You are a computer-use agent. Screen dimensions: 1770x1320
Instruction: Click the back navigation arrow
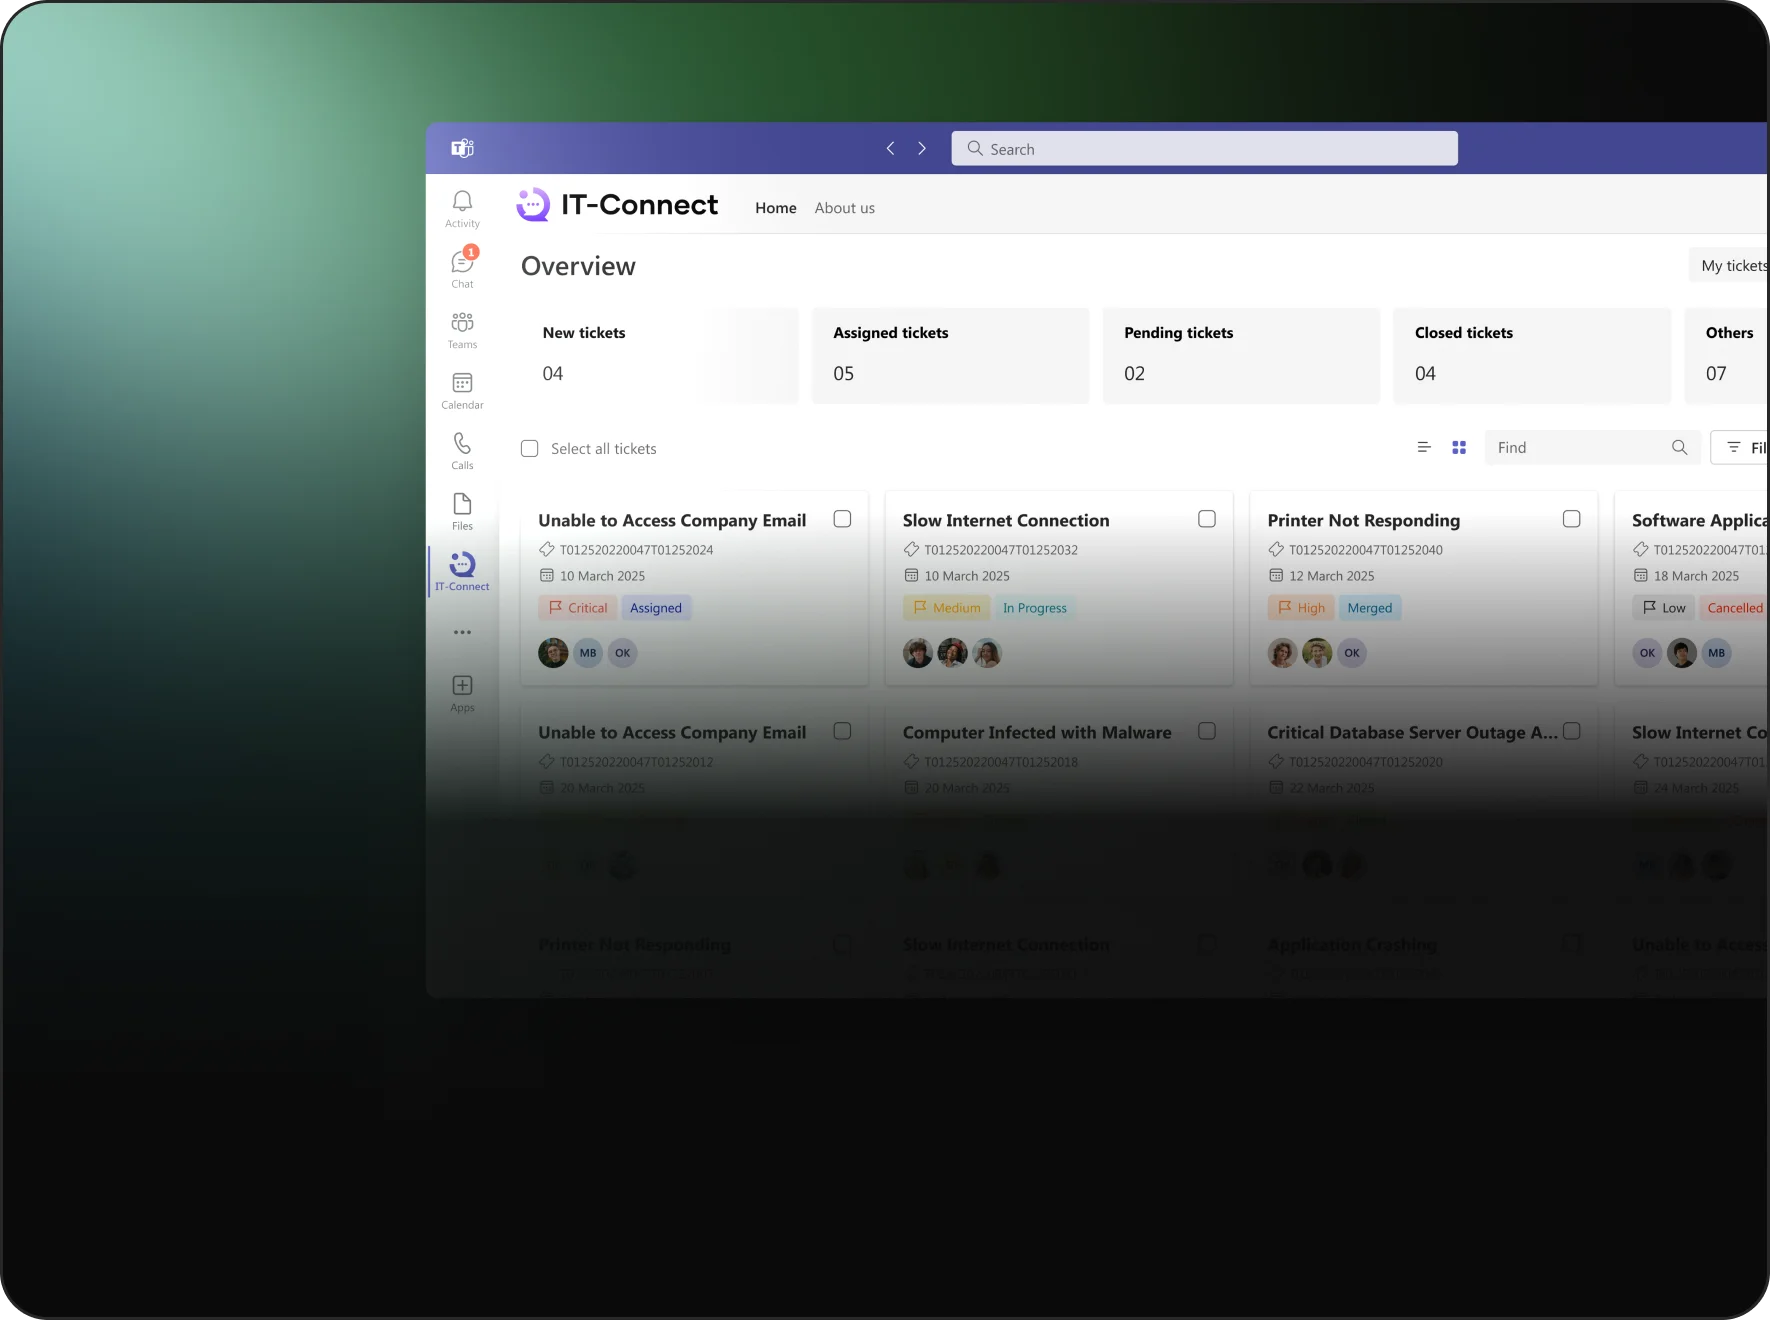click(x=890, y=149)
